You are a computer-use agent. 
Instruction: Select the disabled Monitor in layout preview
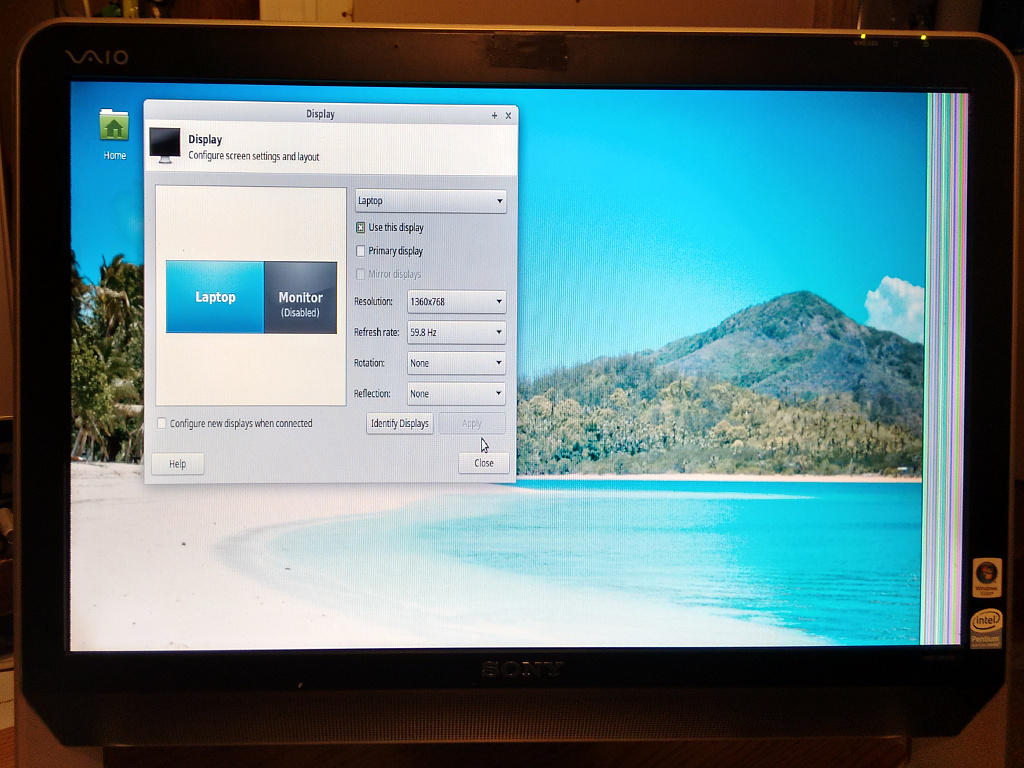pos(300,298)
